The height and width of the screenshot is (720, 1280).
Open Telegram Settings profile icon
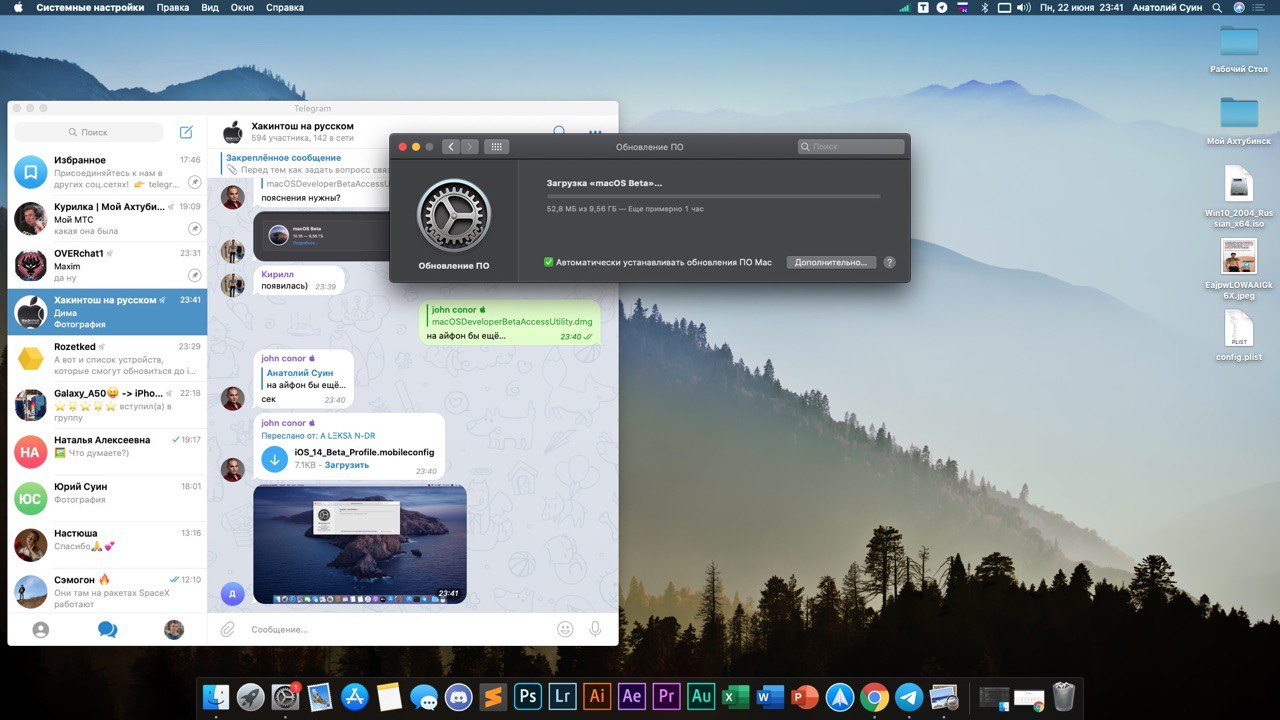pyautogui.click(x=174, y=630)
